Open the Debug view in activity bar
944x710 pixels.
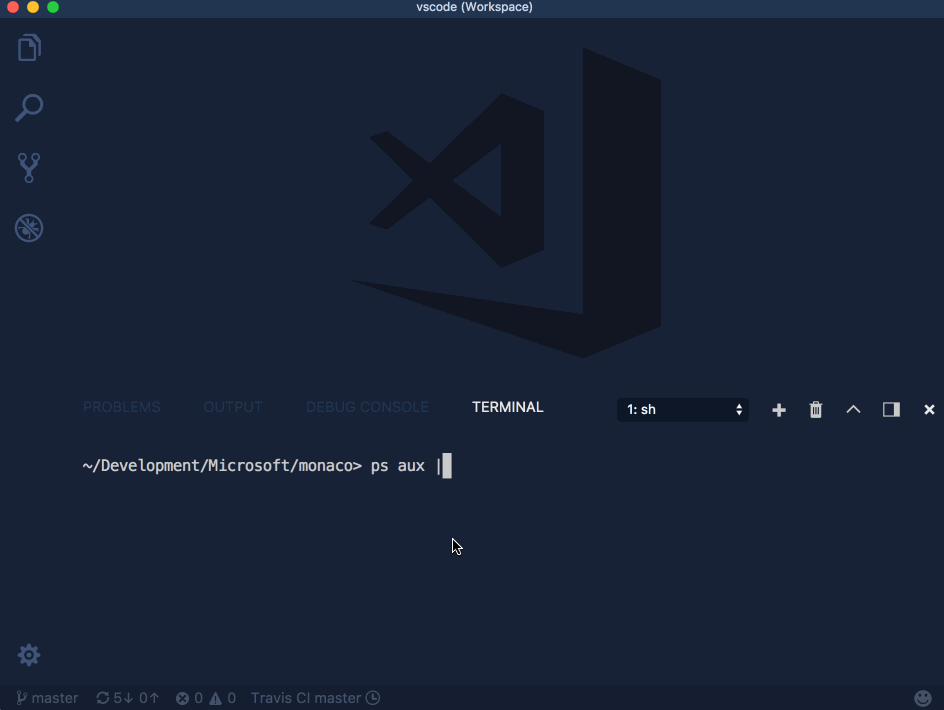coord(29,228)
